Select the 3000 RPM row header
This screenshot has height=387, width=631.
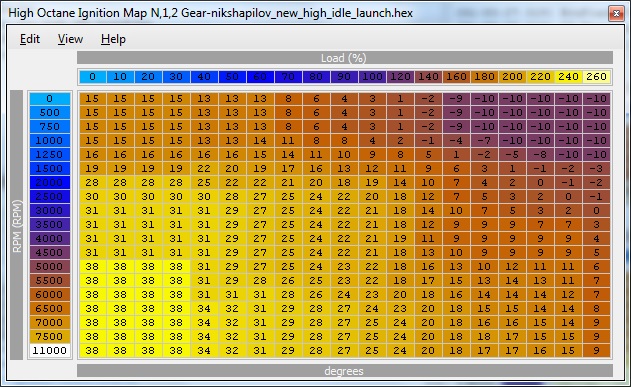click(x=49, y=210)
